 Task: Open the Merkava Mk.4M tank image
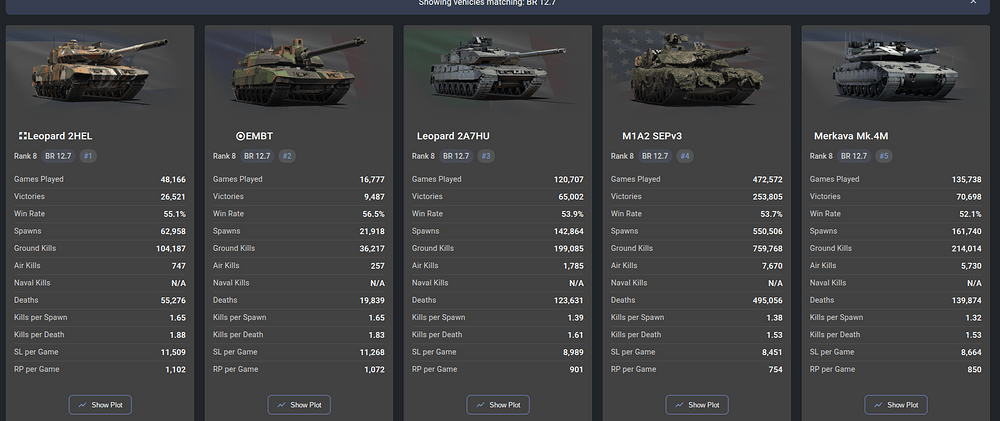tap(896, 70)
